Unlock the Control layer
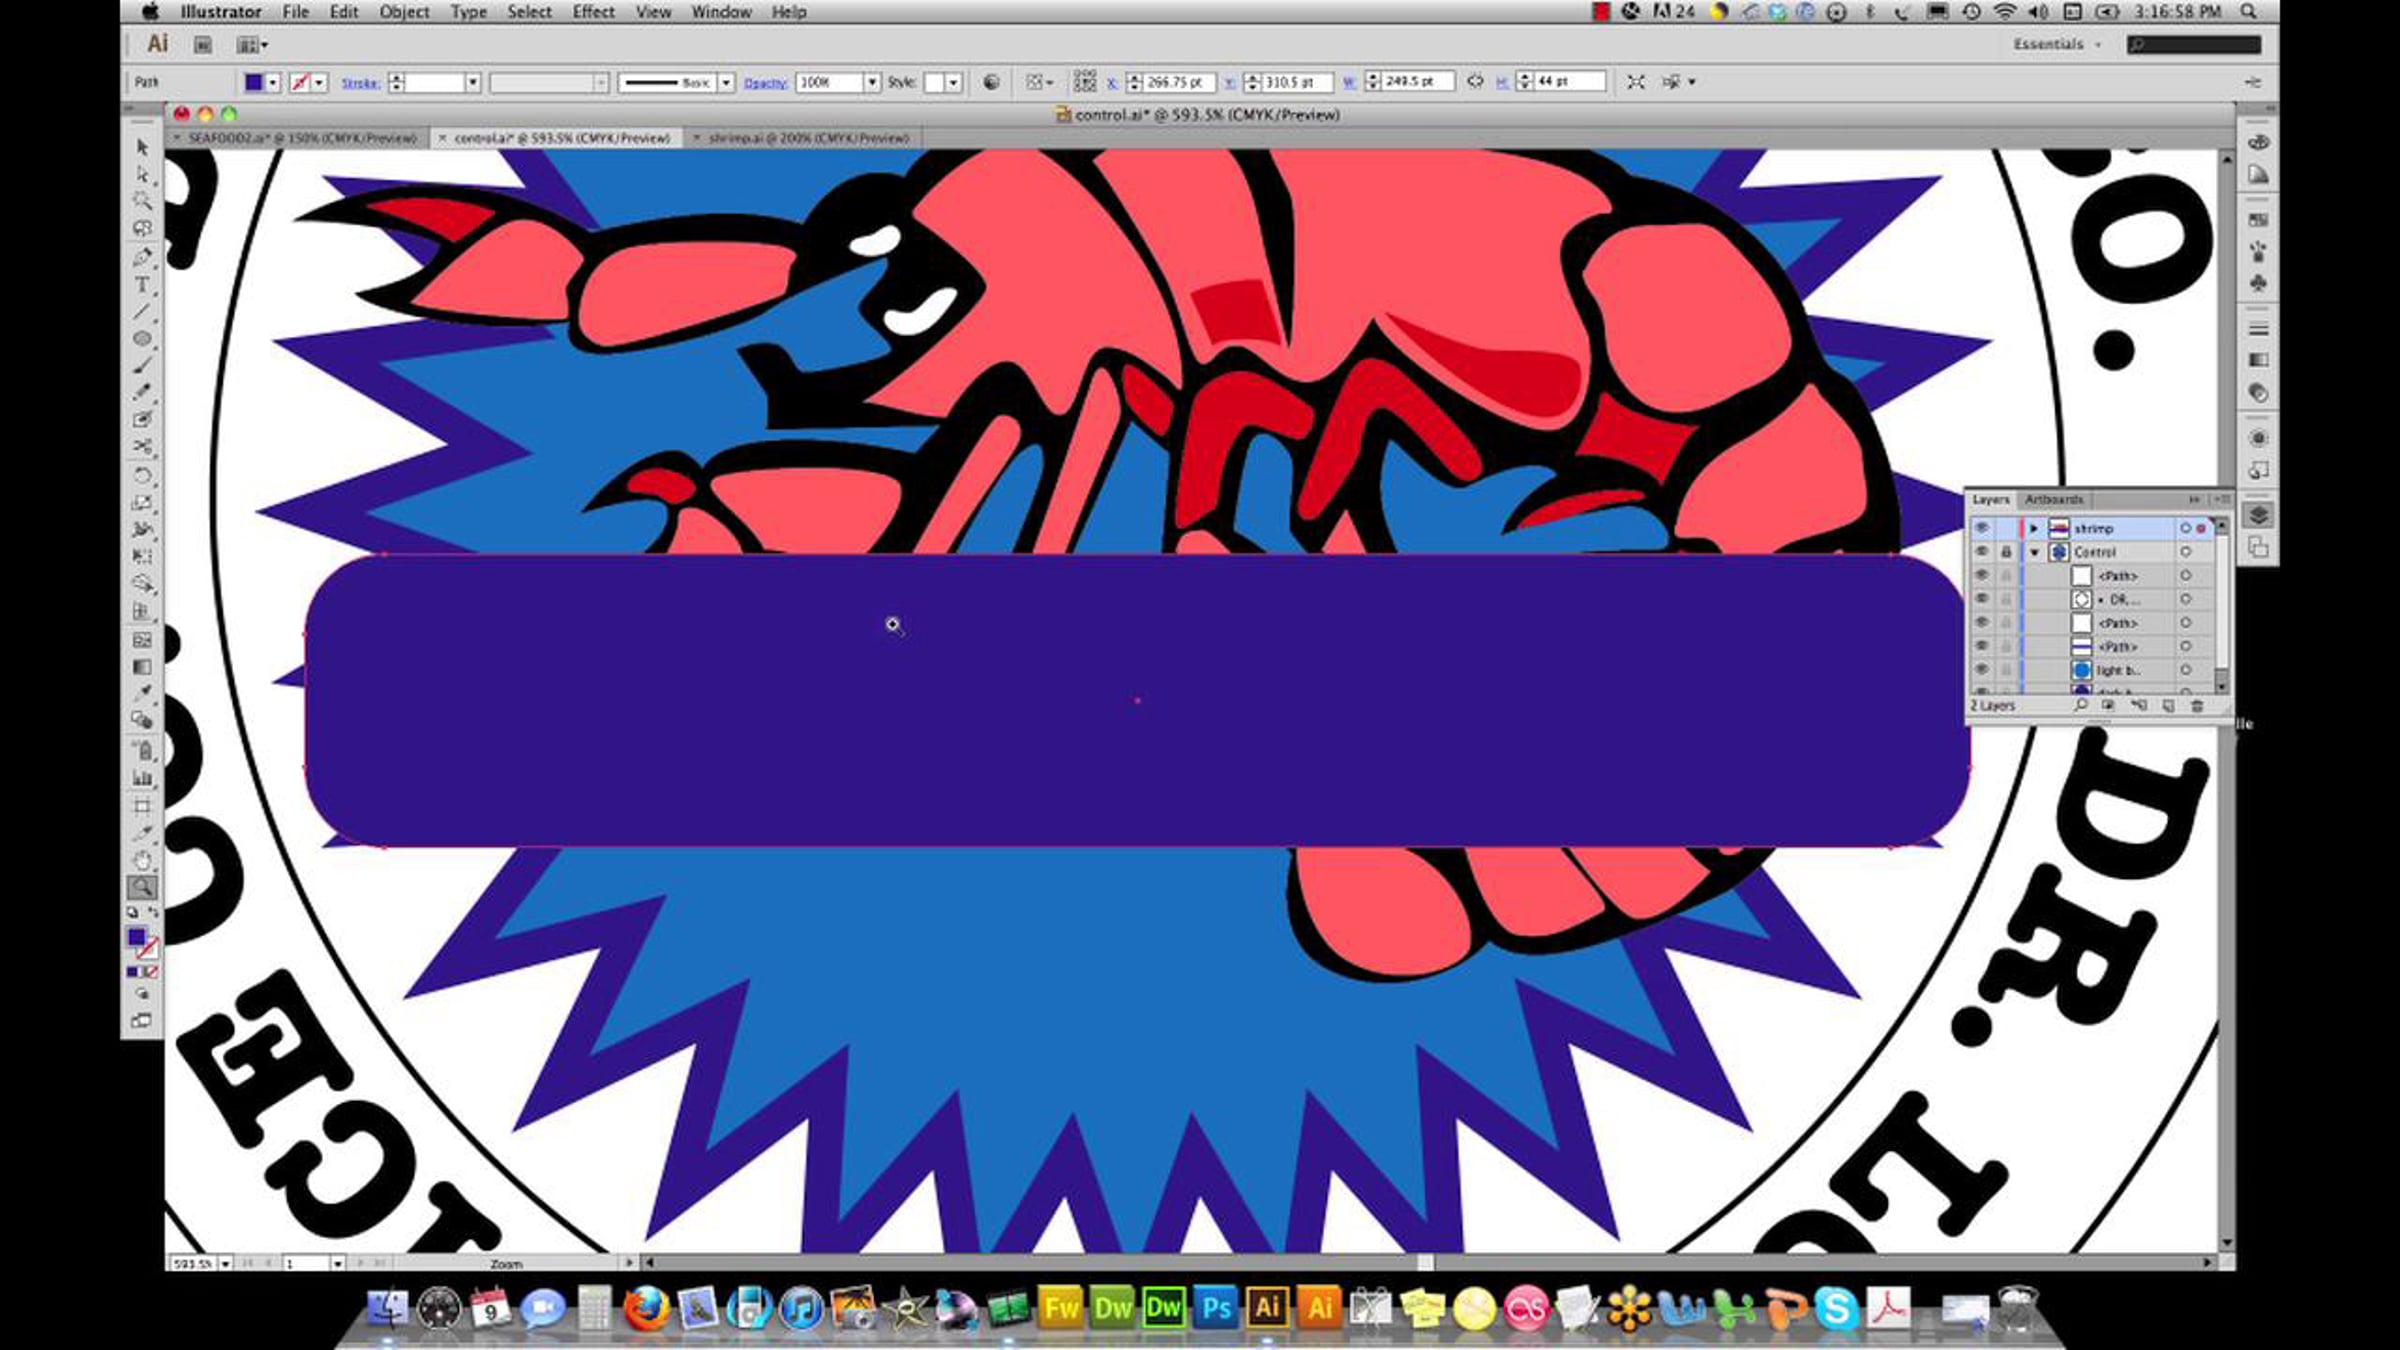The width and height of the screenshot is (2400, 1350). [2005, 552]
